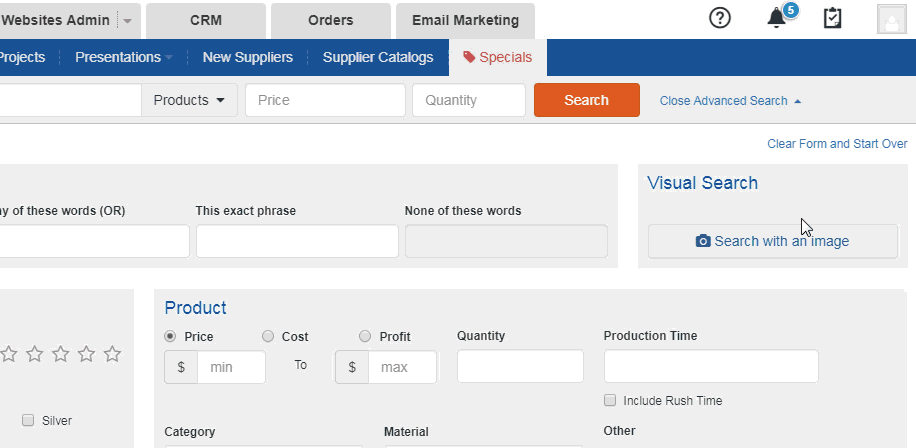Click the second rating star
Viewport: 916px width, 448px height.
pos(34,353)
